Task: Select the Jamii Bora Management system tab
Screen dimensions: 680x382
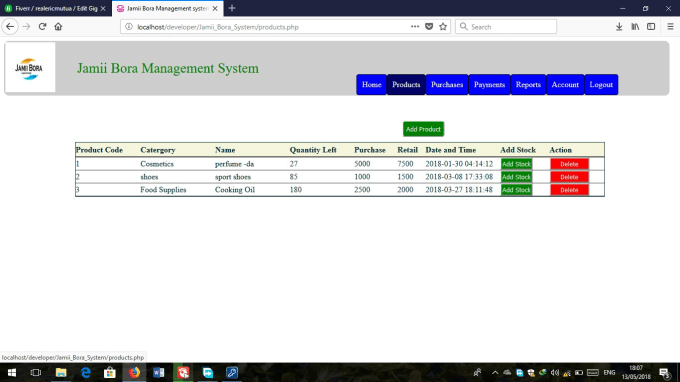Action: (x=167, y=8)
